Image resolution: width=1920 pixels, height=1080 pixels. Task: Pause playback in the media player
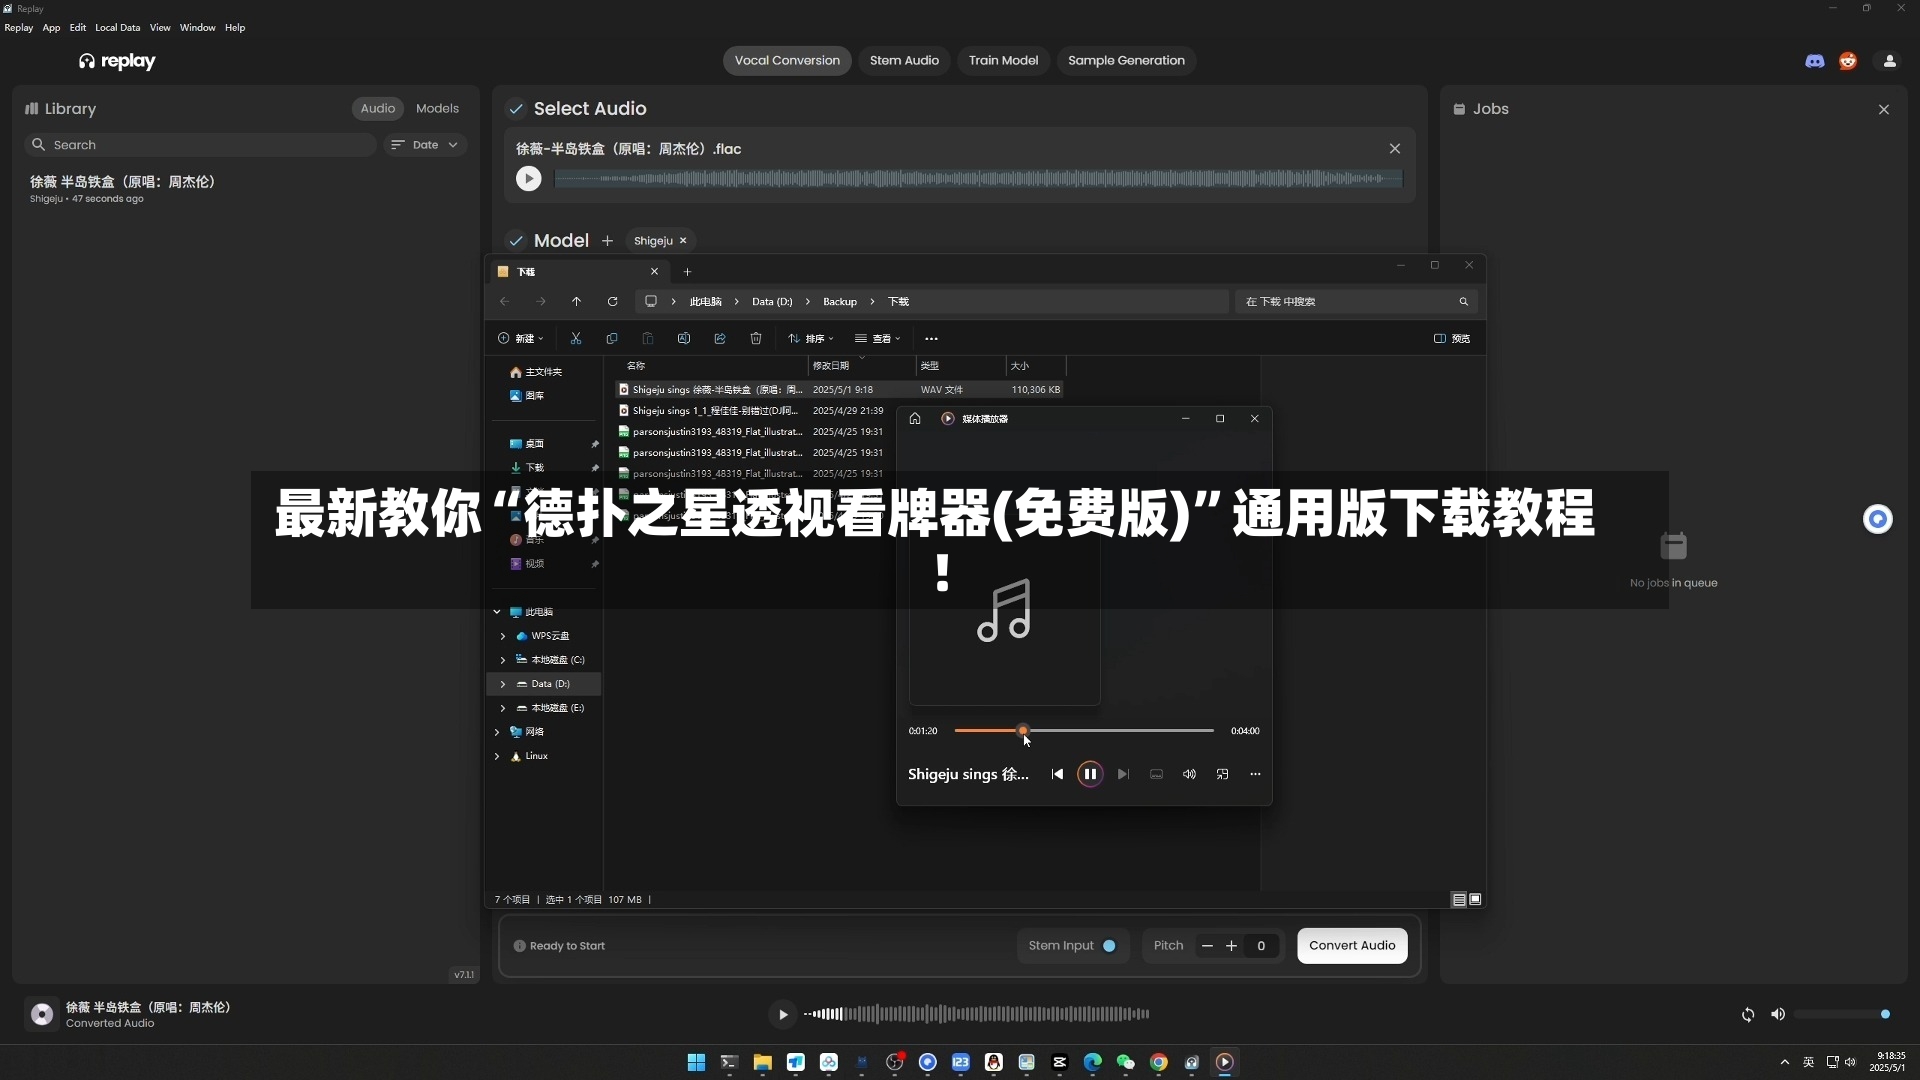[x=1090, y=774]
